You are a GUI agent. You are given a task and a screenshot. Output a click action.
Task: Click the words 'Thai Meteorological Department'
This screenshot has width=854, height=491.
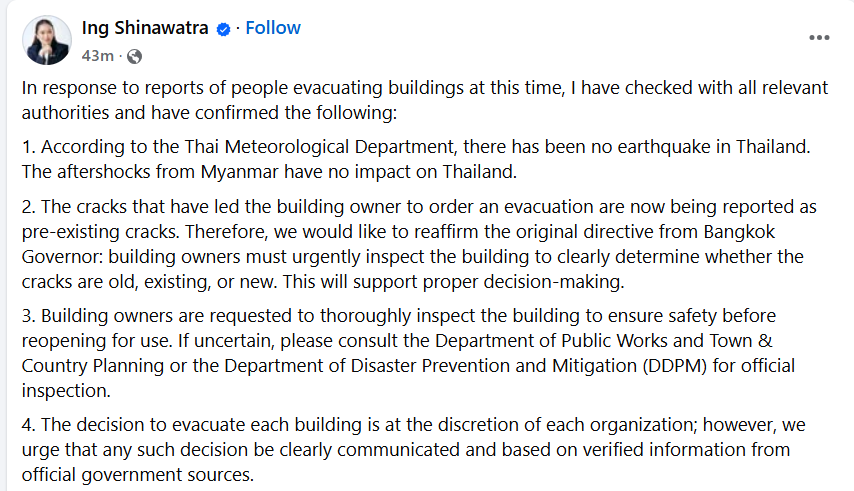319,147
